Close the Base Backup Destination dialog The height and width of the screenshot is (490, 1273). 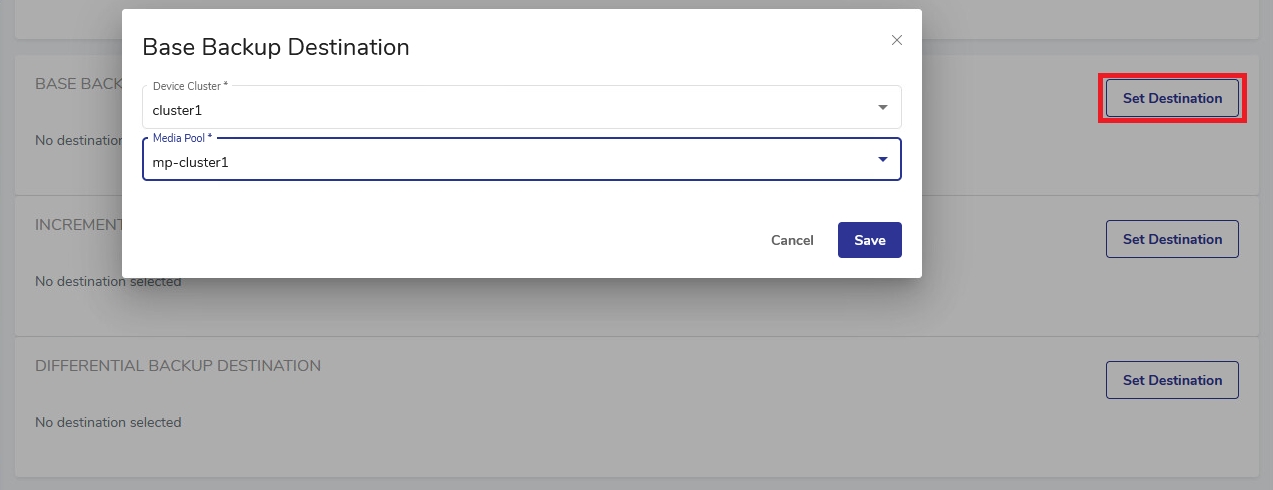(x=896, y=41)
